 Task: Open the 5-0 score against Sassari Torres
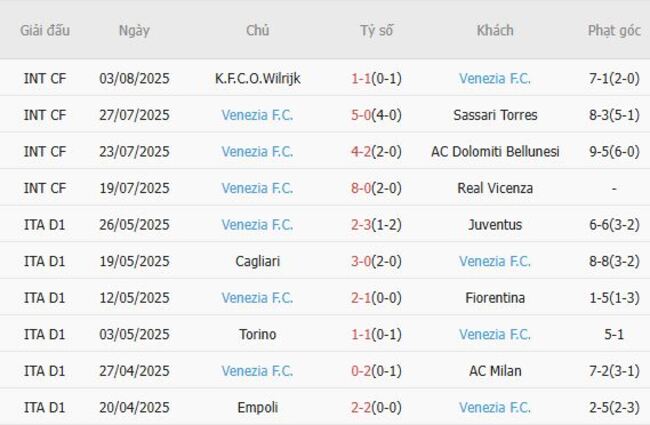[362, 115]
